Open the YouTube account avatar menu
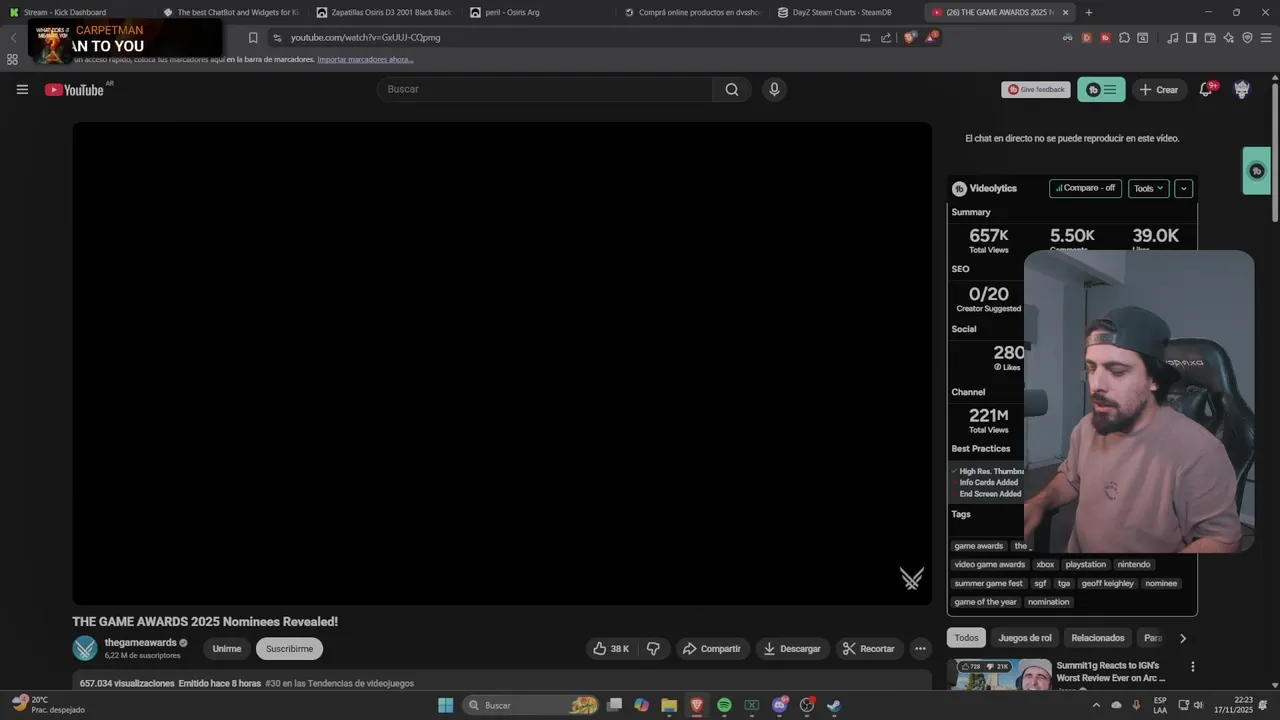The height and width of the screenshot is (720, 1280). click(x=1242, y=89)
